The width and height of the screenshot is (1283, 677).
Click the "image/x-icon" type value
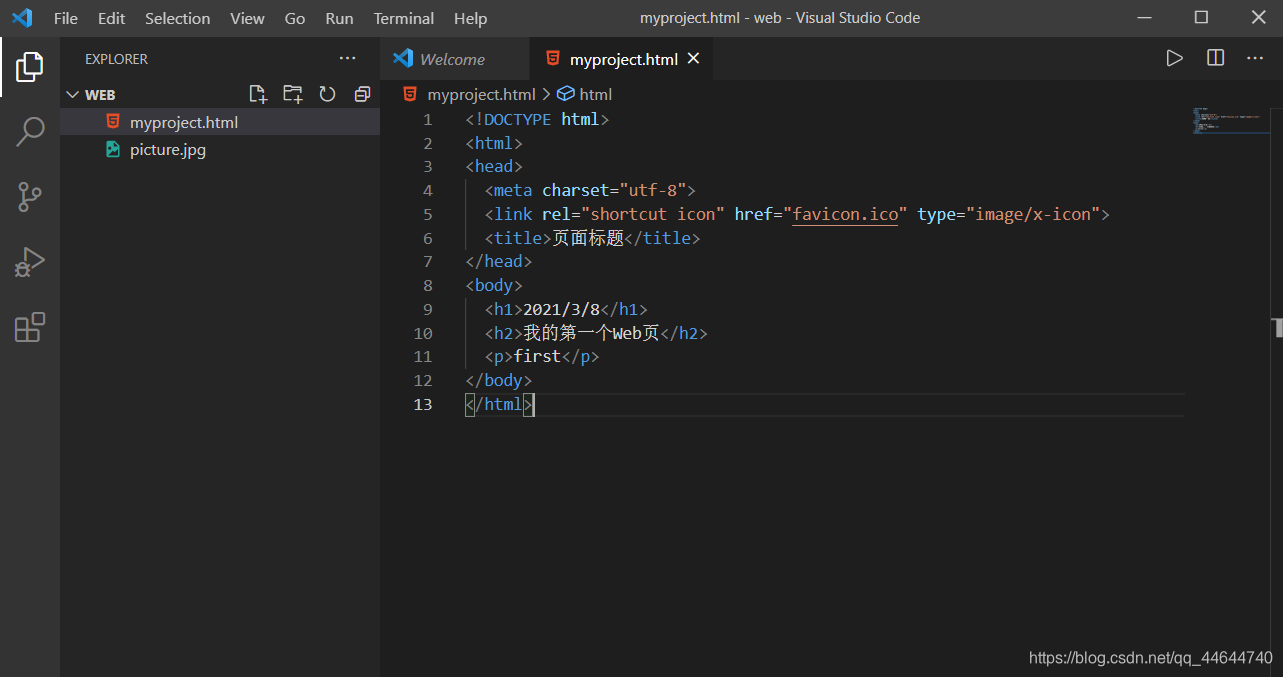[1033, 214]
